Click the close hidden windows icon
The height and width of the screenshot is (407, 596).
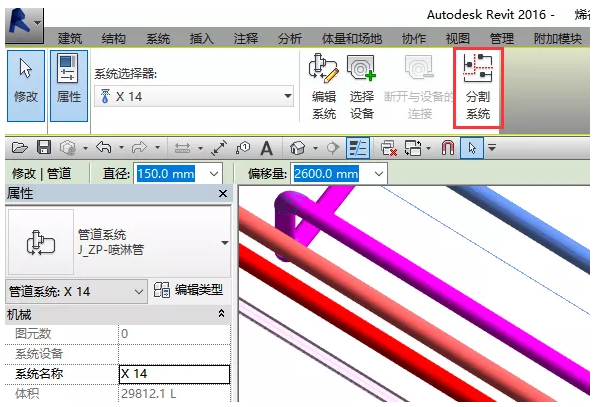point(389,148)
